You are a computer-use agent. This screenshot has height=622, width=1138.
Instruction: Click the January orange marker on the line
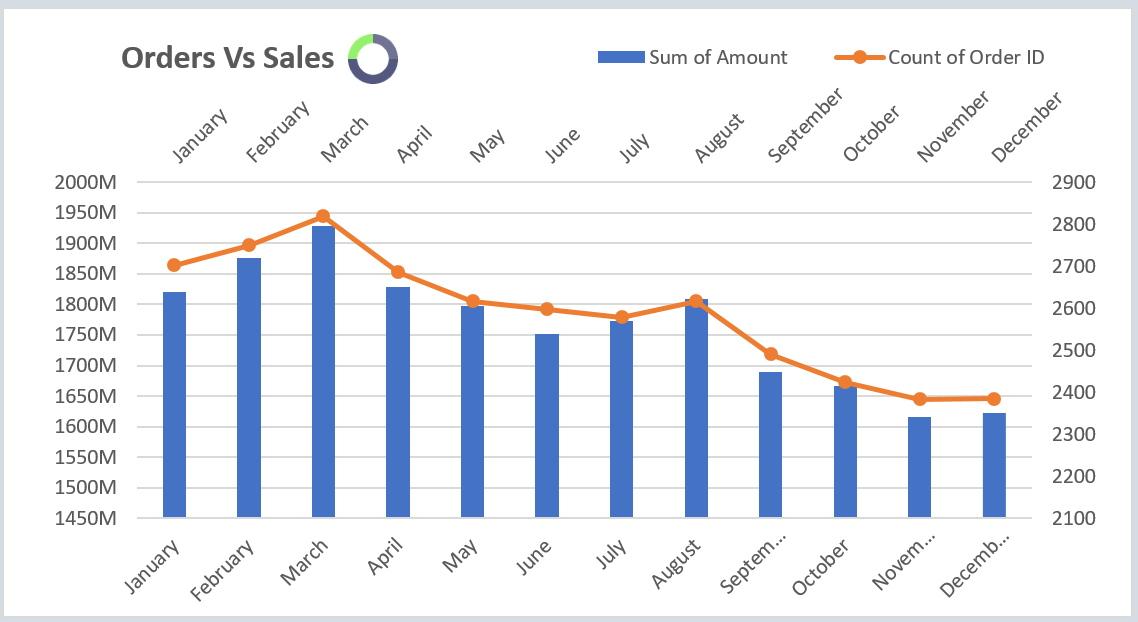(x=172, y=264)
